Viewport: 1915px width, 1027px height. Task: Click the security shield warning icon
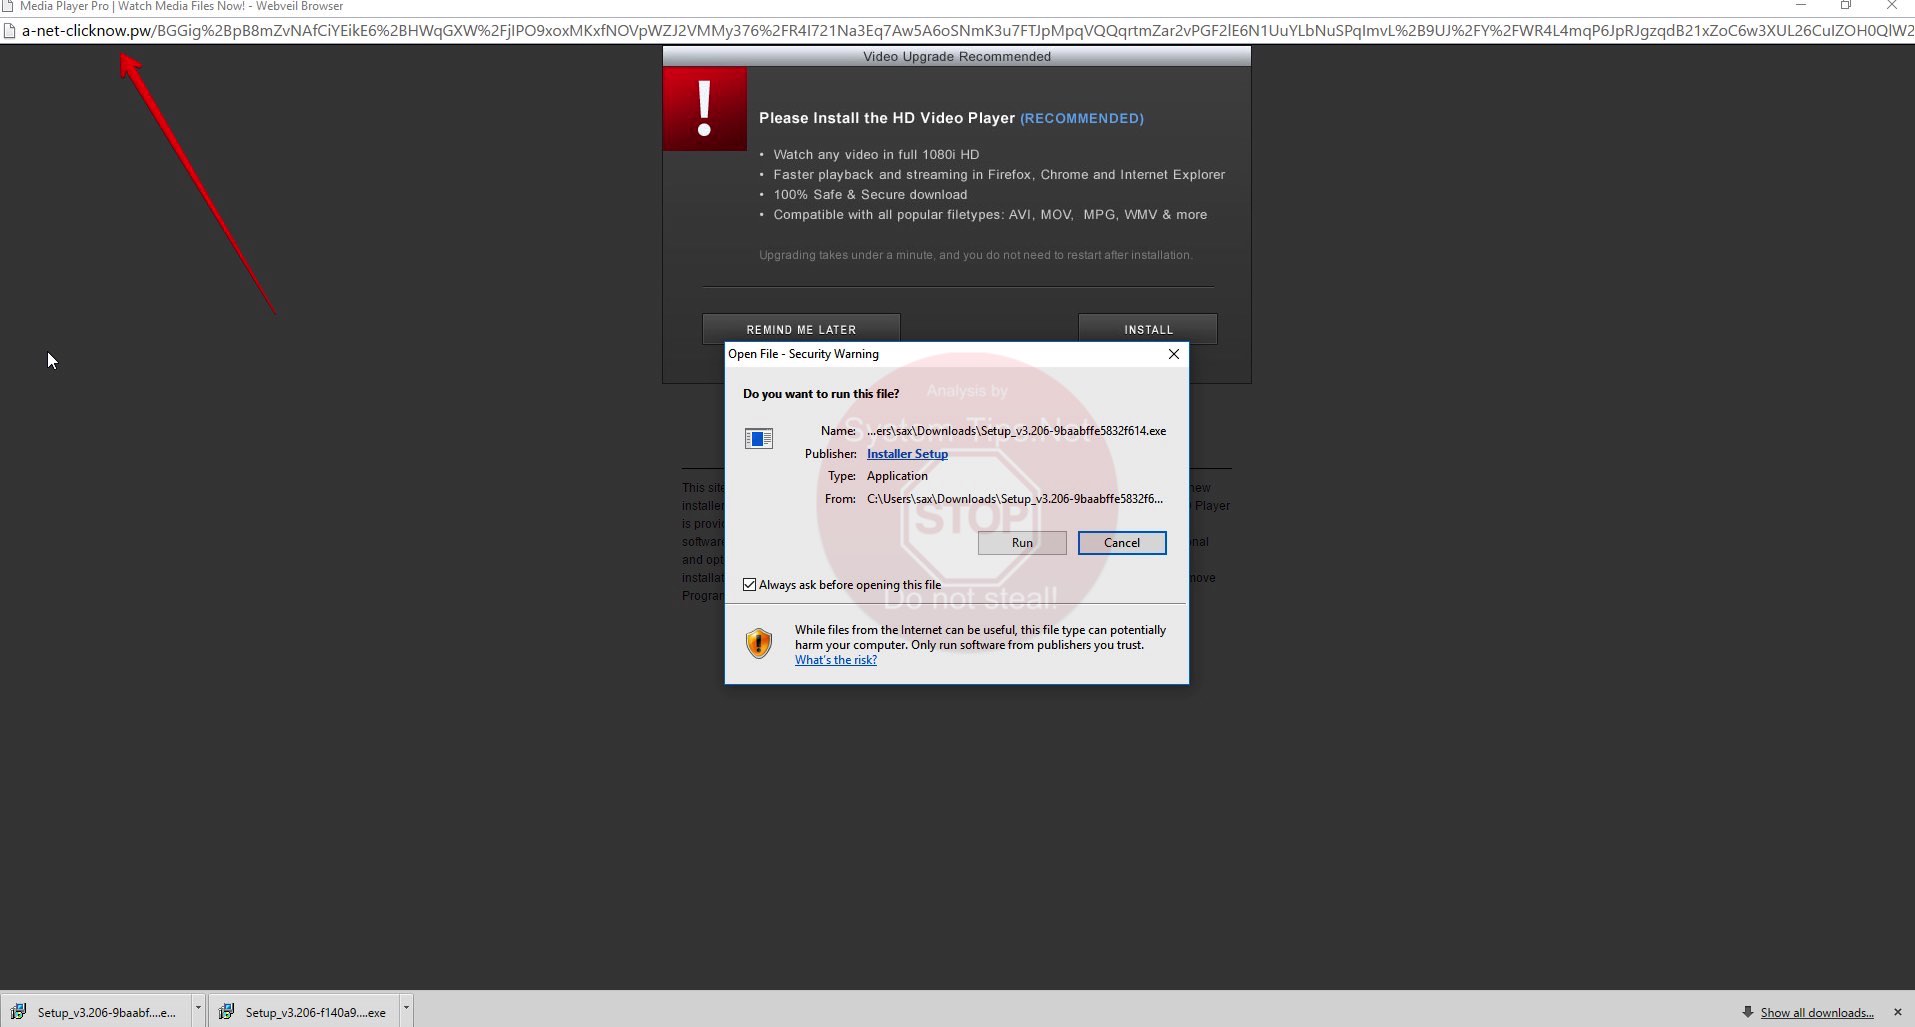pyautogui.click(x=759, y=643)
